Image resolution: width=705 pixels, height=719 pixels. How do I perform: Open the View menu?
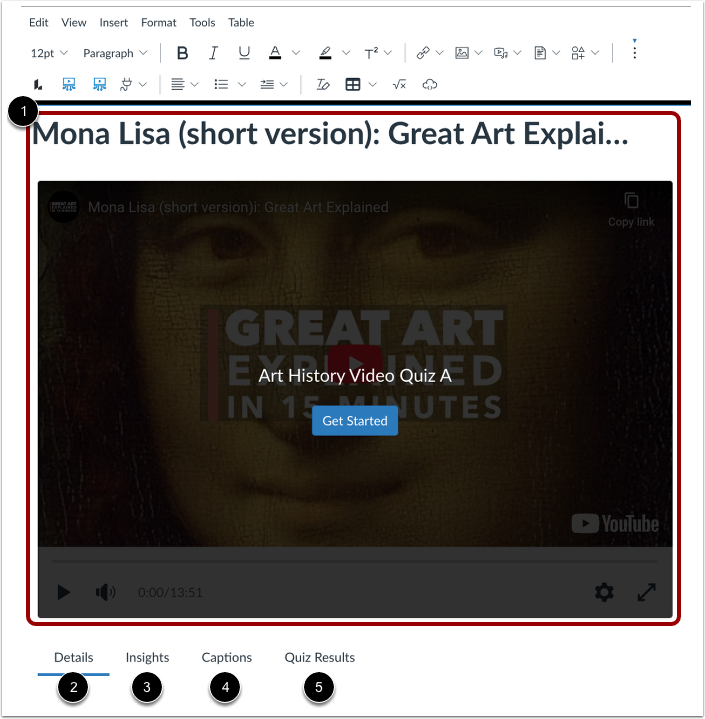coord(74,22)
